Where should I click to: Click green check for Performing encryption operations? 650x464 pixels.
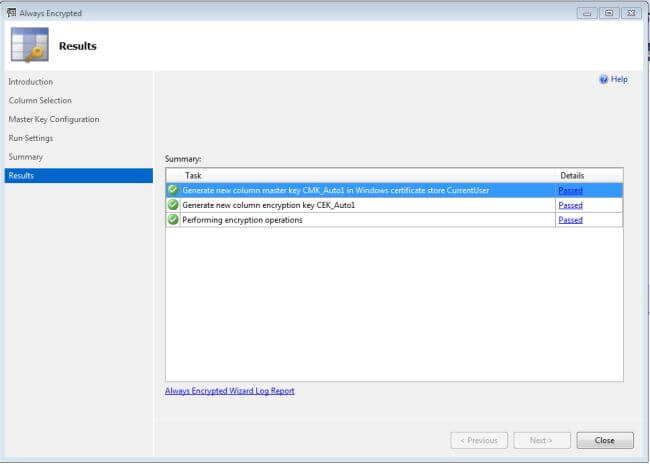(173, 220)
